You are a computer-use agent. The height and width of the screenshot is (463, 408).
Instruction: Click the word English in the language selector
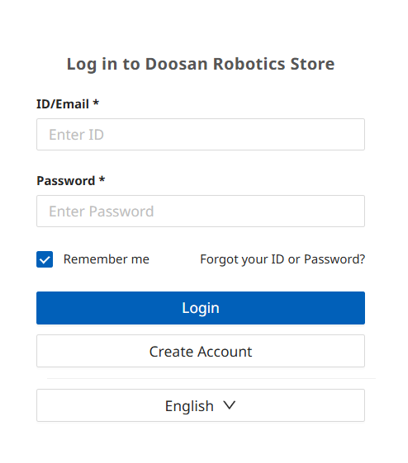coord(189,406)
